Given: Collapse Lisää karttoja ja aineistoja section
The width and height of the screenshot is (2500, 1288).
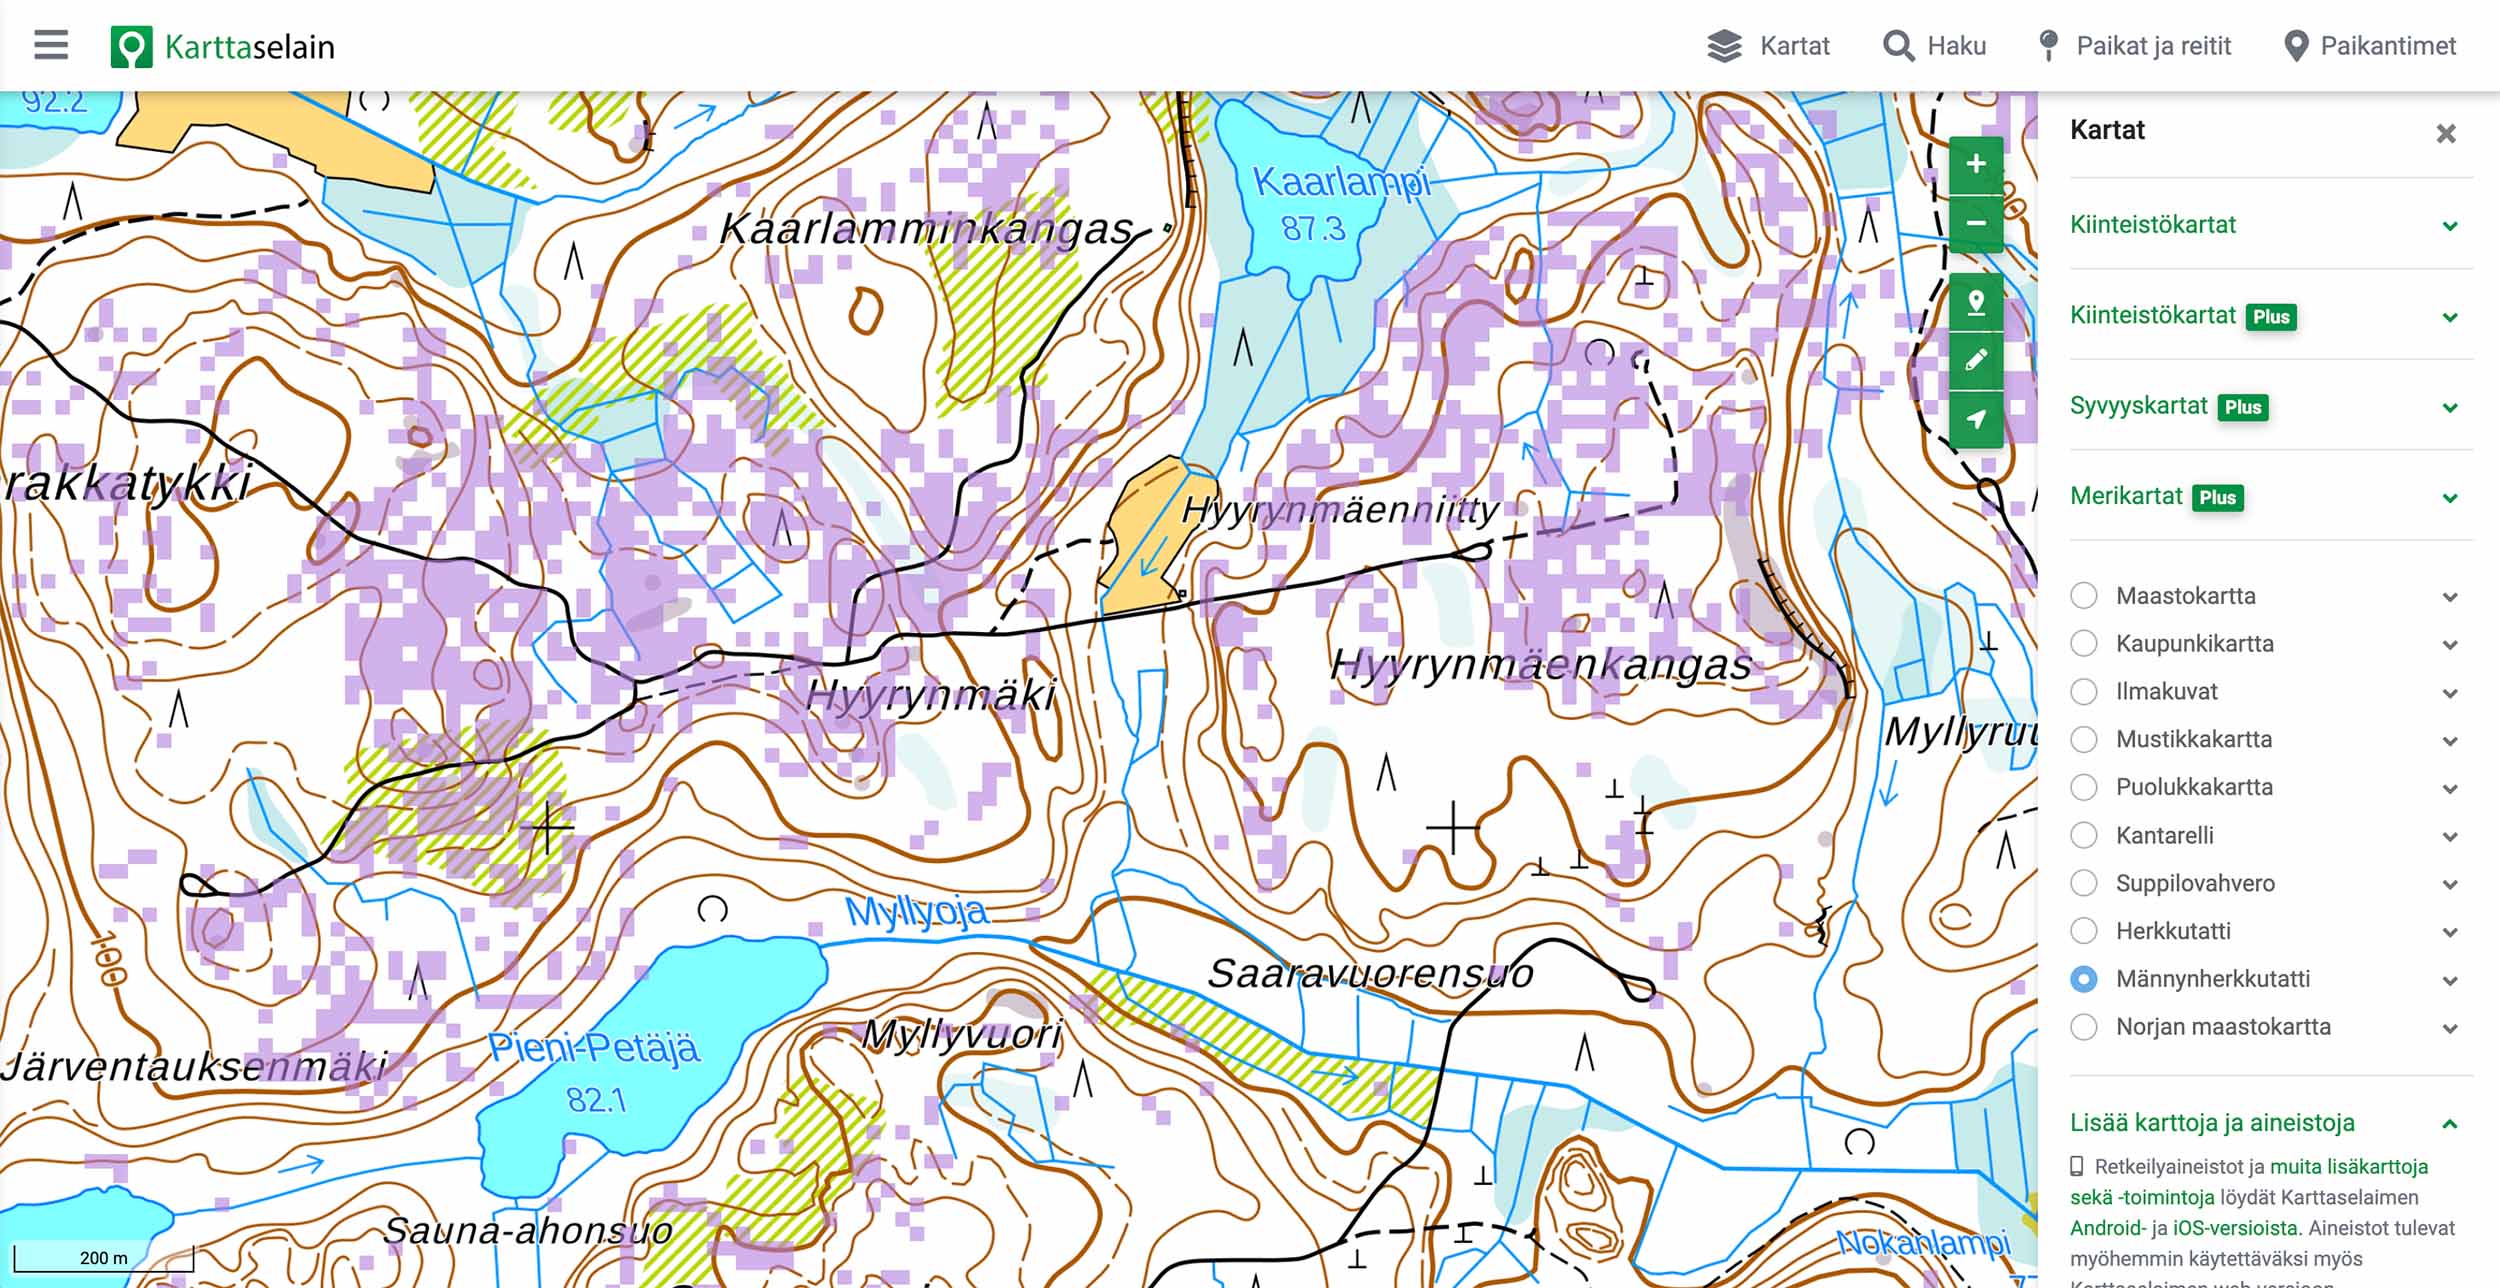Looking at the screenshot, I should click(x=2450, y=1124).
